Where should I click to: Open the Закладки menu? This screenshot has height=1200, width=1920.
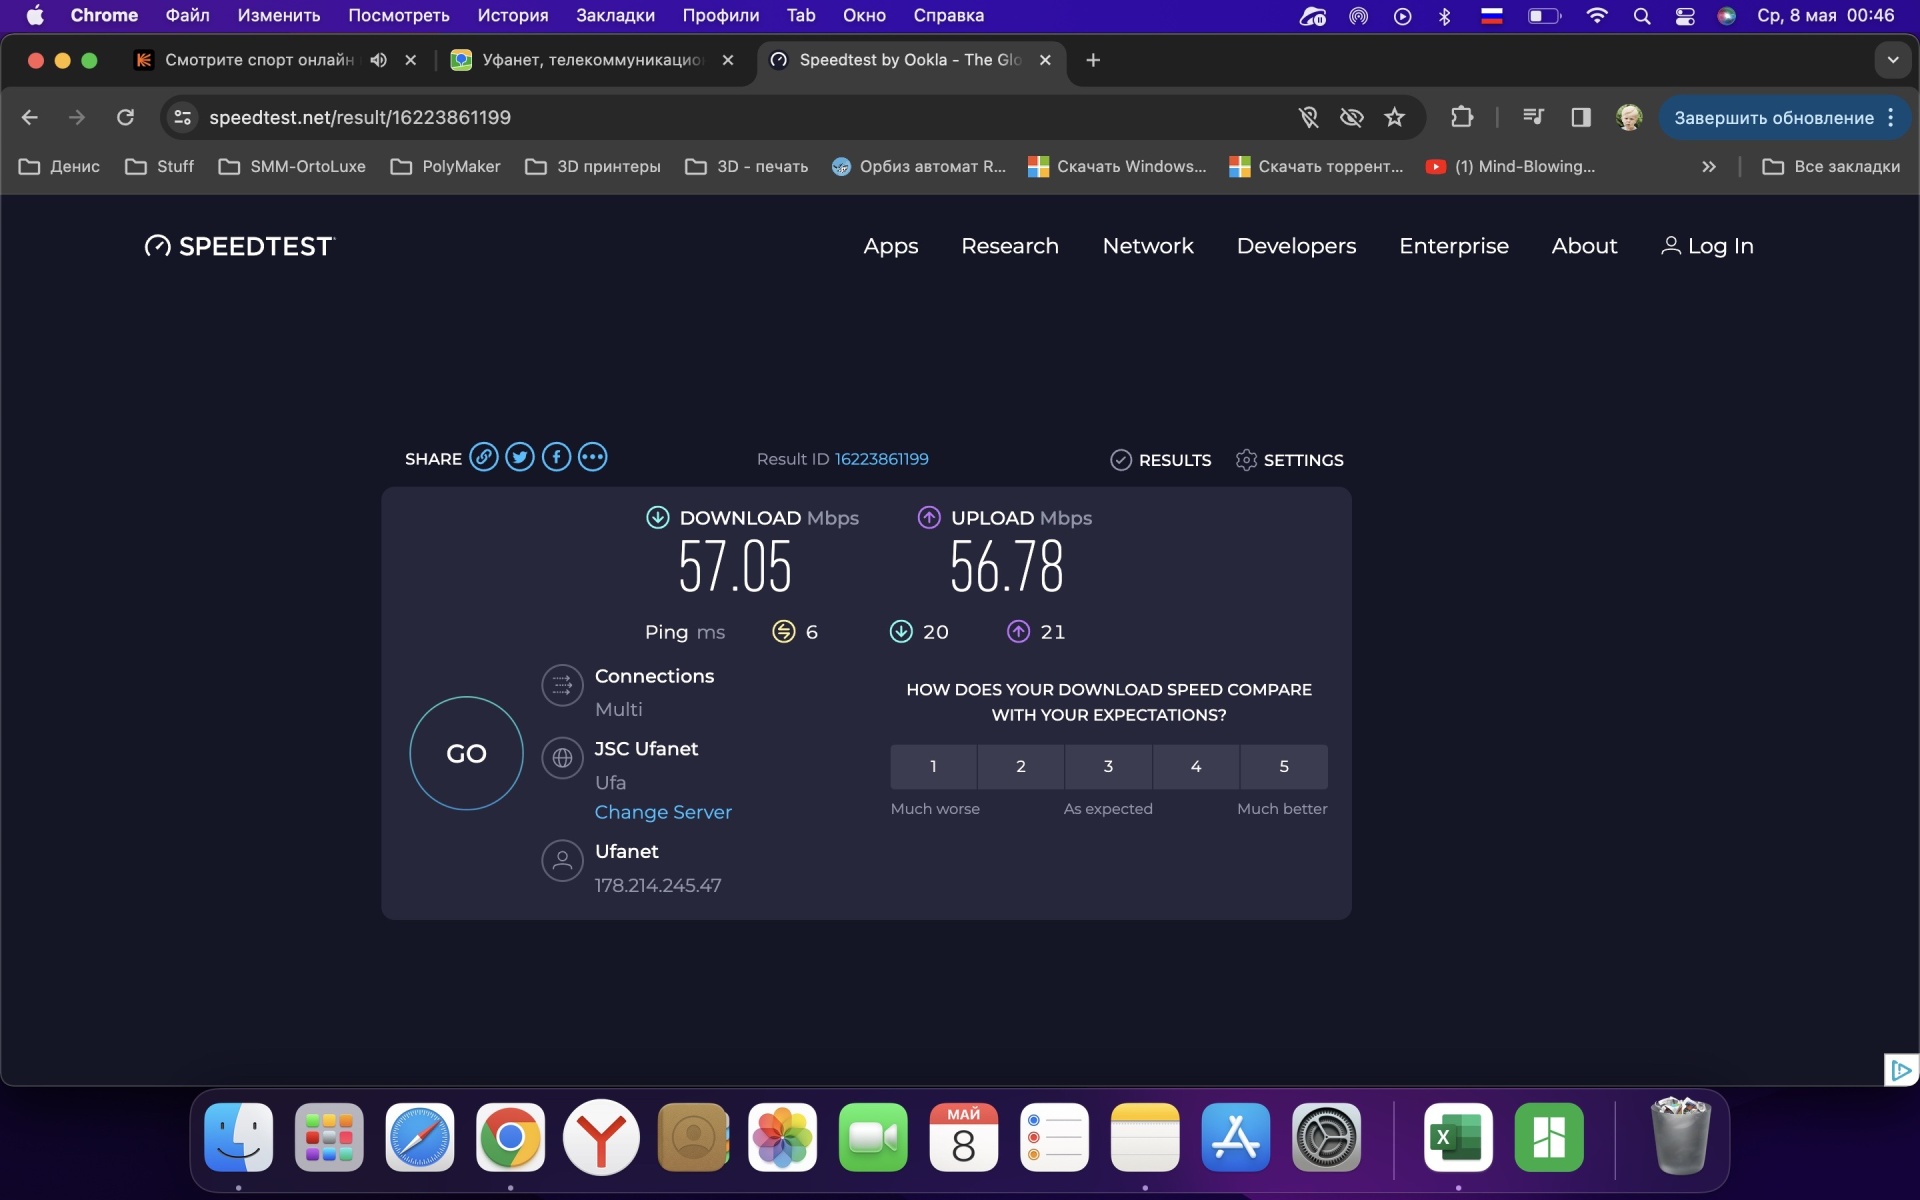[615, 16]
